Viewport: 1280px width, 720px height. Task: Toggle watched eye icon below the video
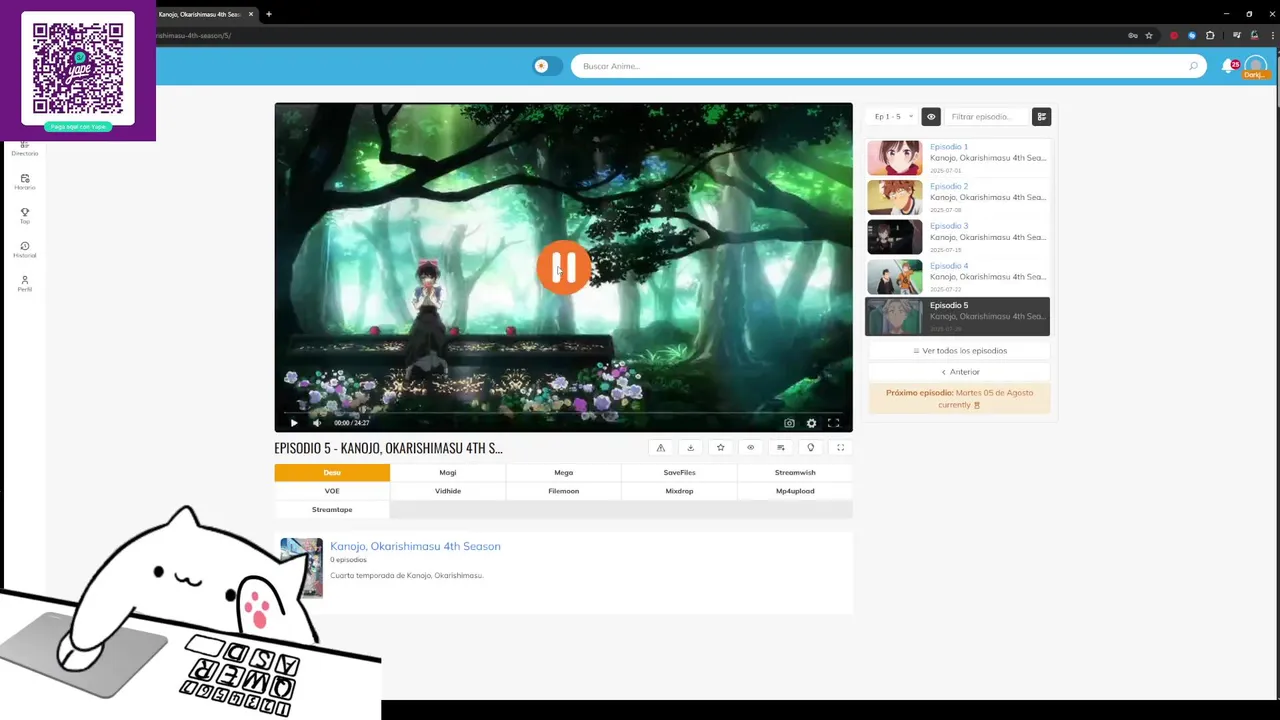pyautogui.click(x=750, y=448)
